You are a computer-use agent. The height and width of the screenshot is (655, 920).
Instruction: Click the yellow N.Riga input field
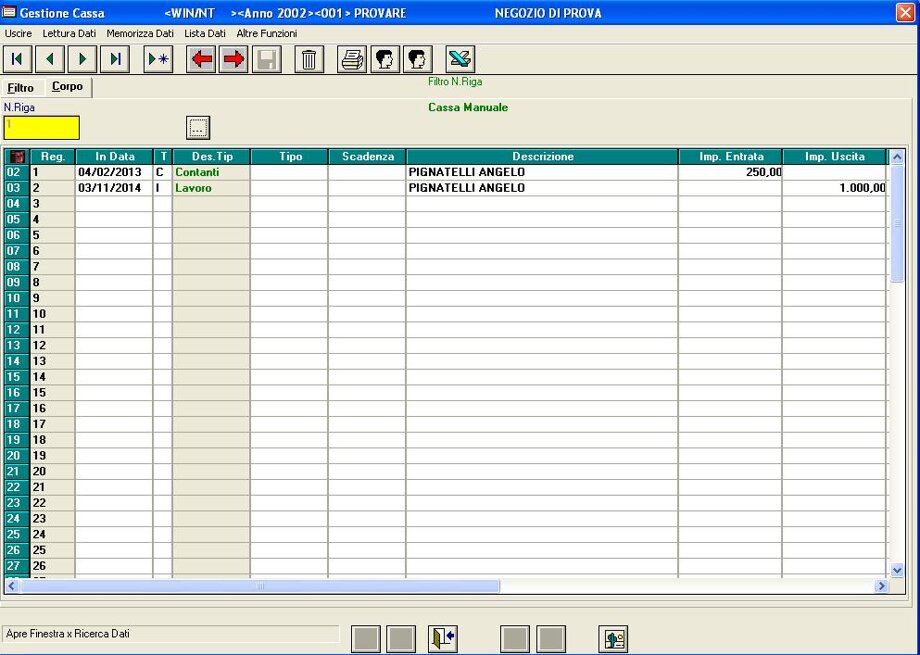click(x=41, y=127)
